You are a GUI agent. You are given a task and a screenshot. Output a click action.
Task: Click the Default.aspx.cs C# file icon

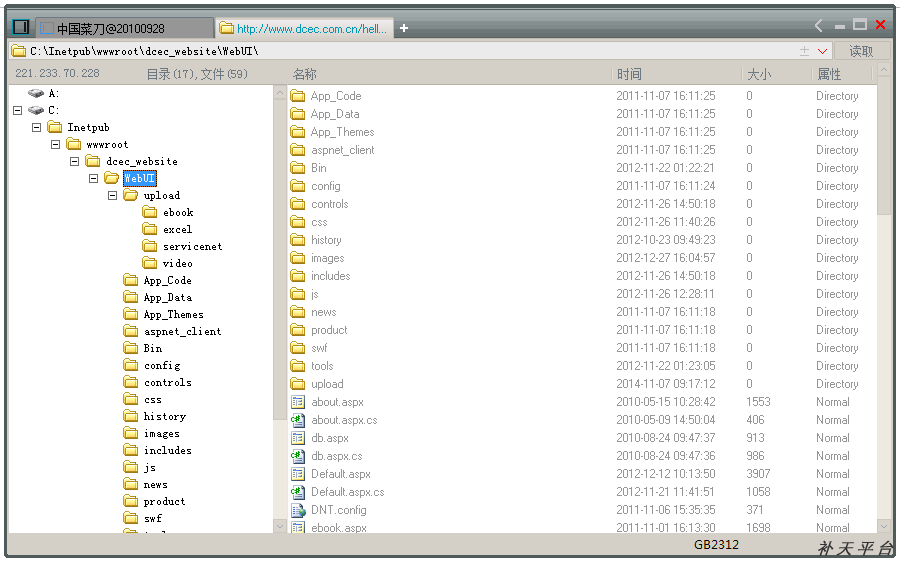[x=297, y=492]
